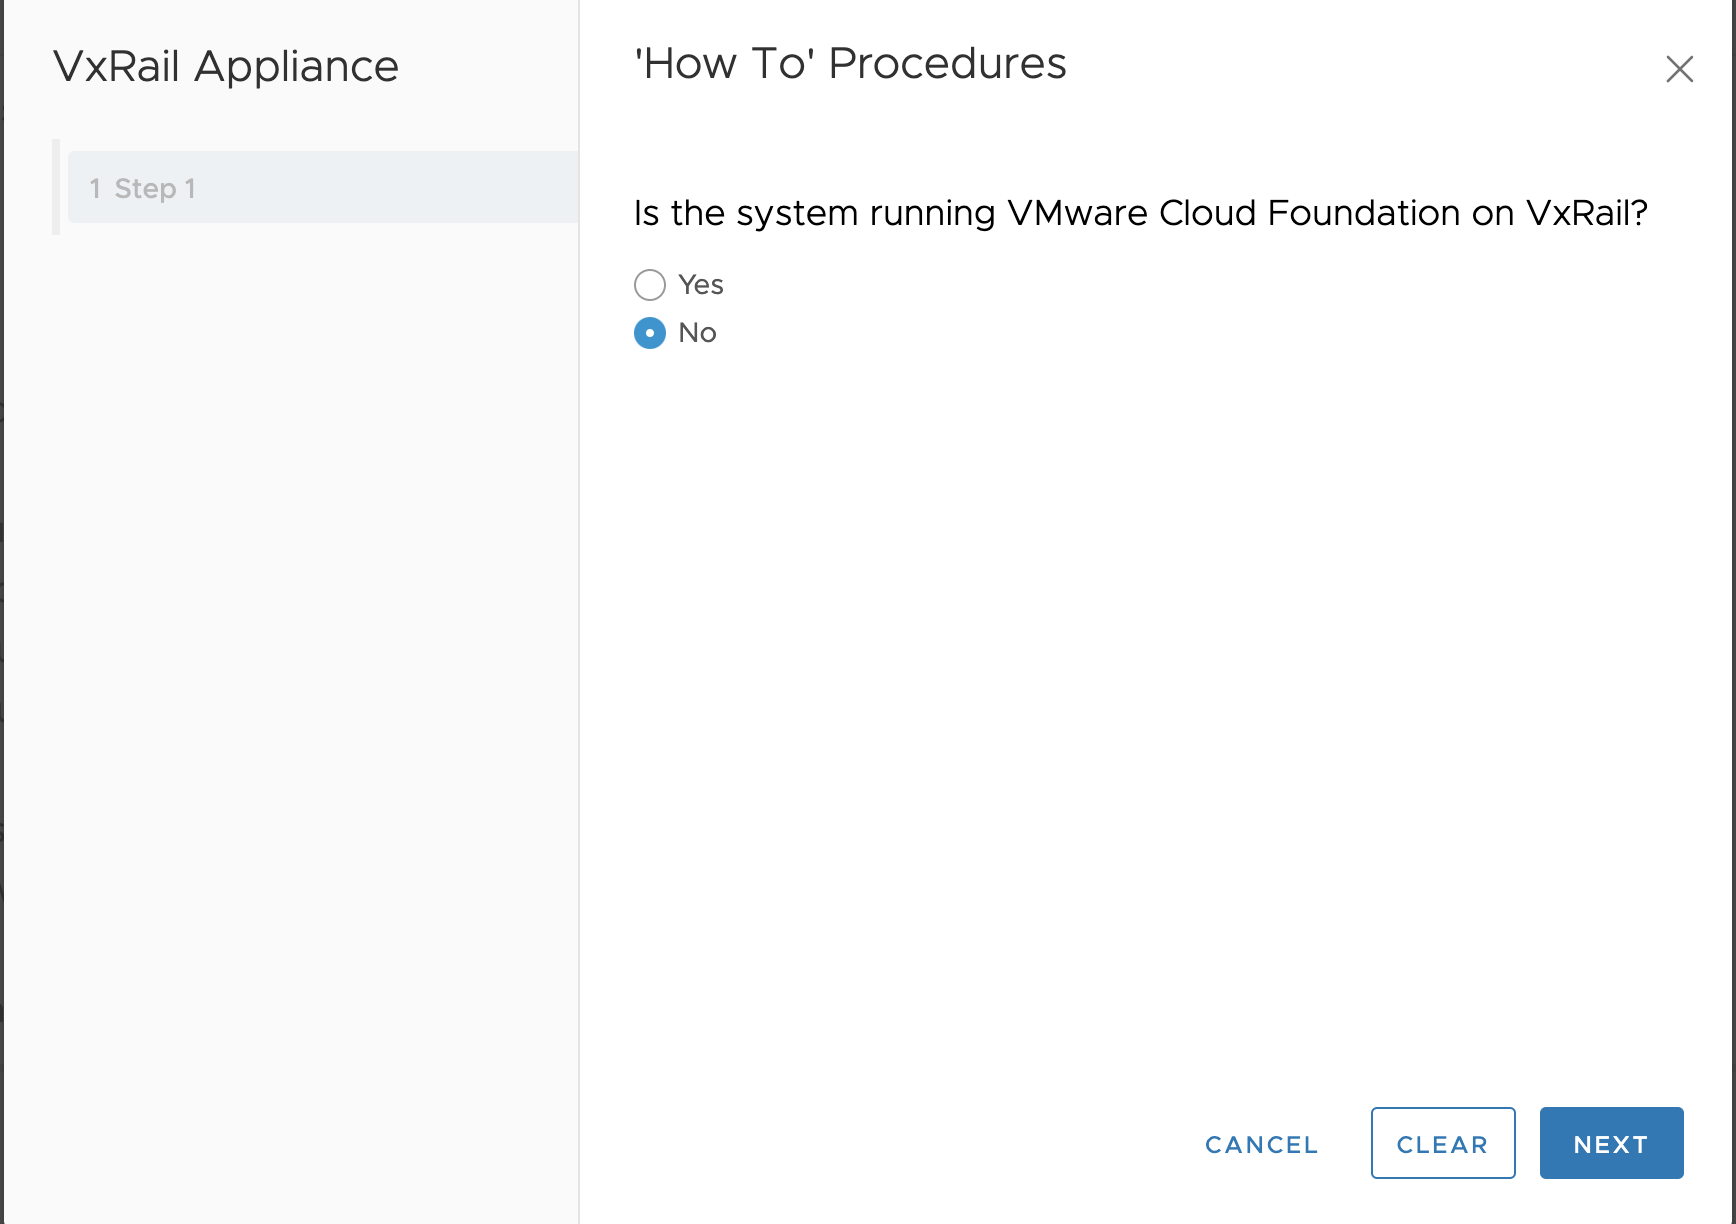1736x1224 pixels.
Task: Click the word 'Appliance' in sidebar heading
Action: coord(296,67)
